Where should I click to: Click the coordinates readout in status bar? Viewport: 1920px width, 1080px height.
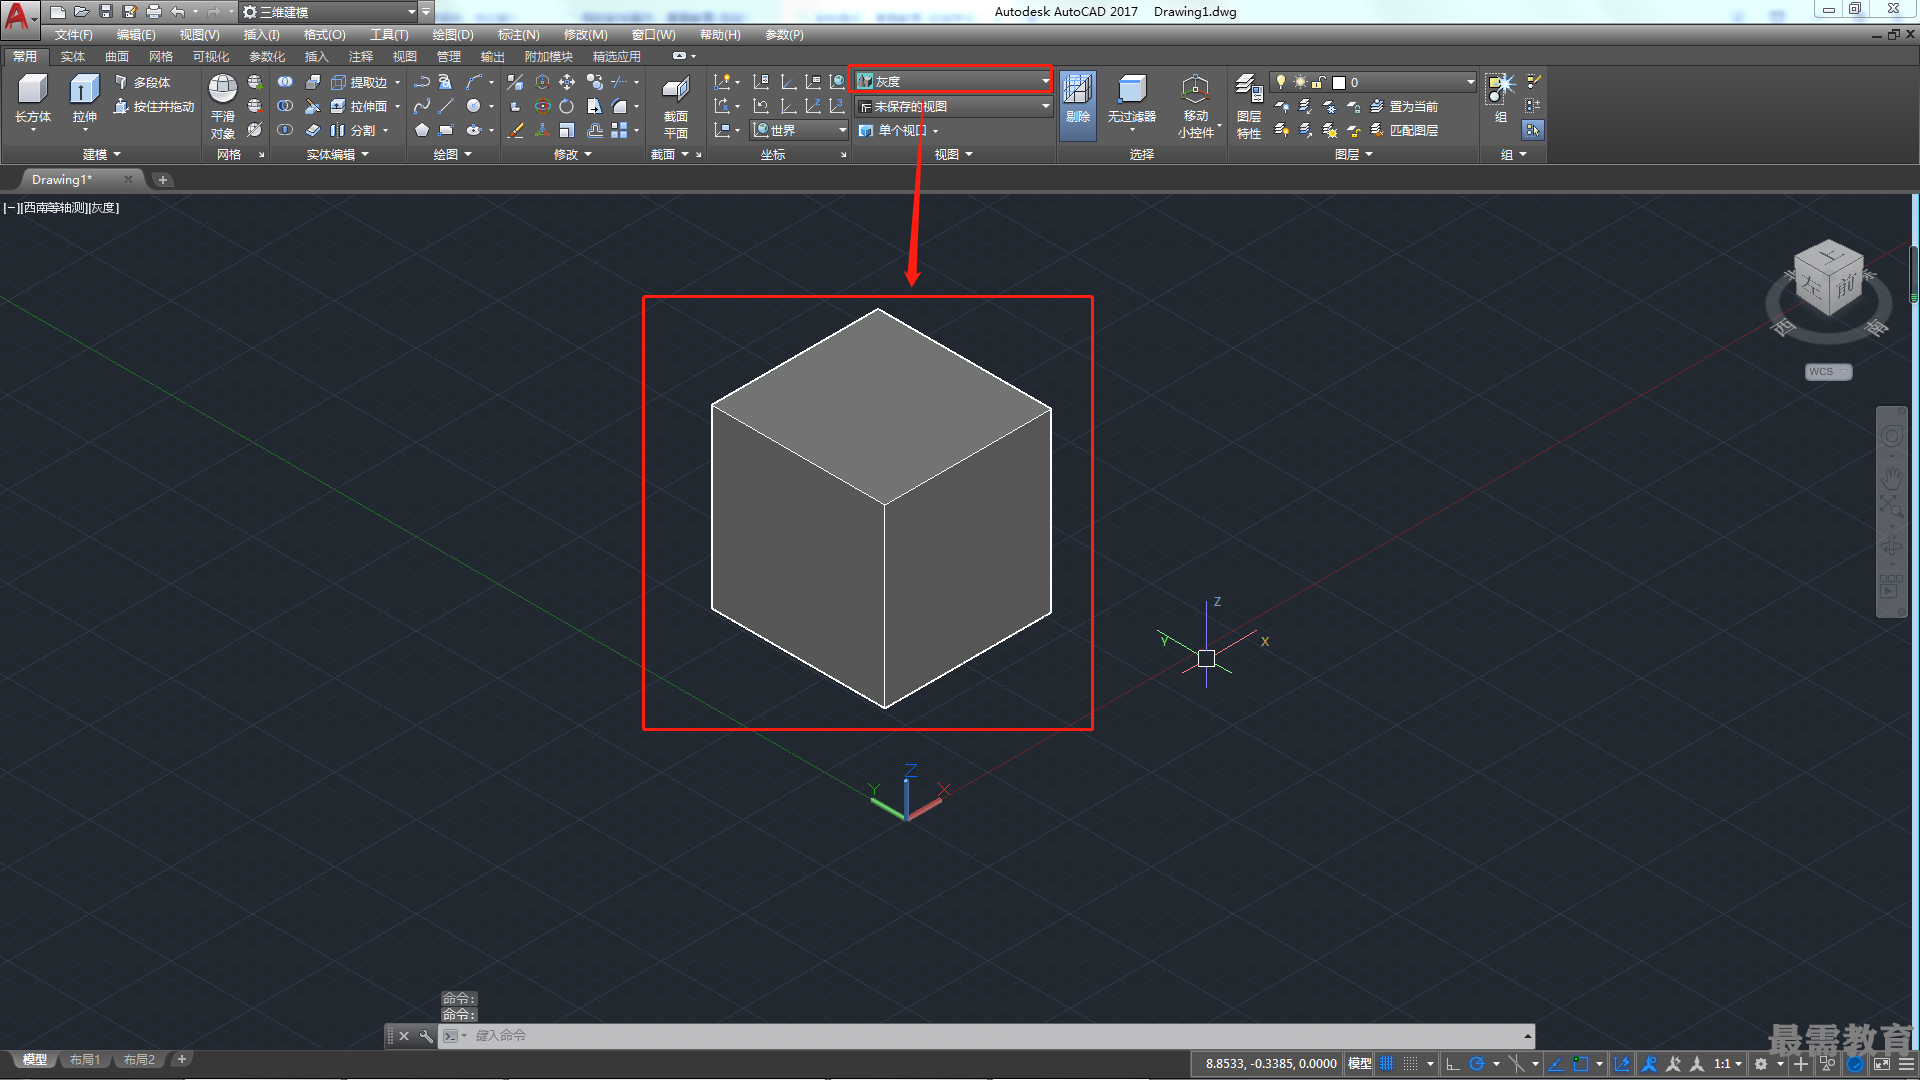click(1270, 1064)
